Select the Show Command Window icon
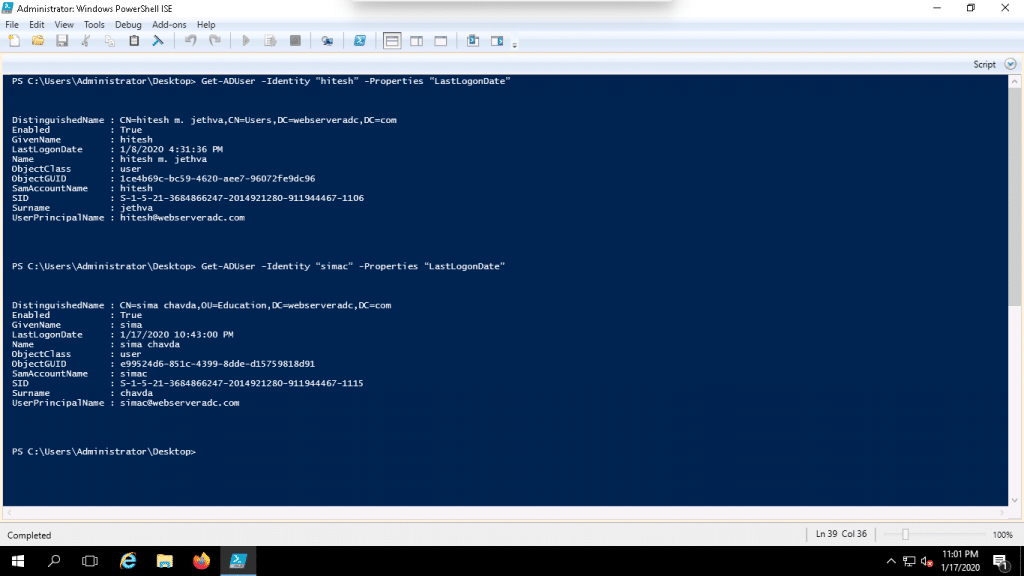Image resolution: width=1024 pixels, height=576 pixels. pos(474,40)
